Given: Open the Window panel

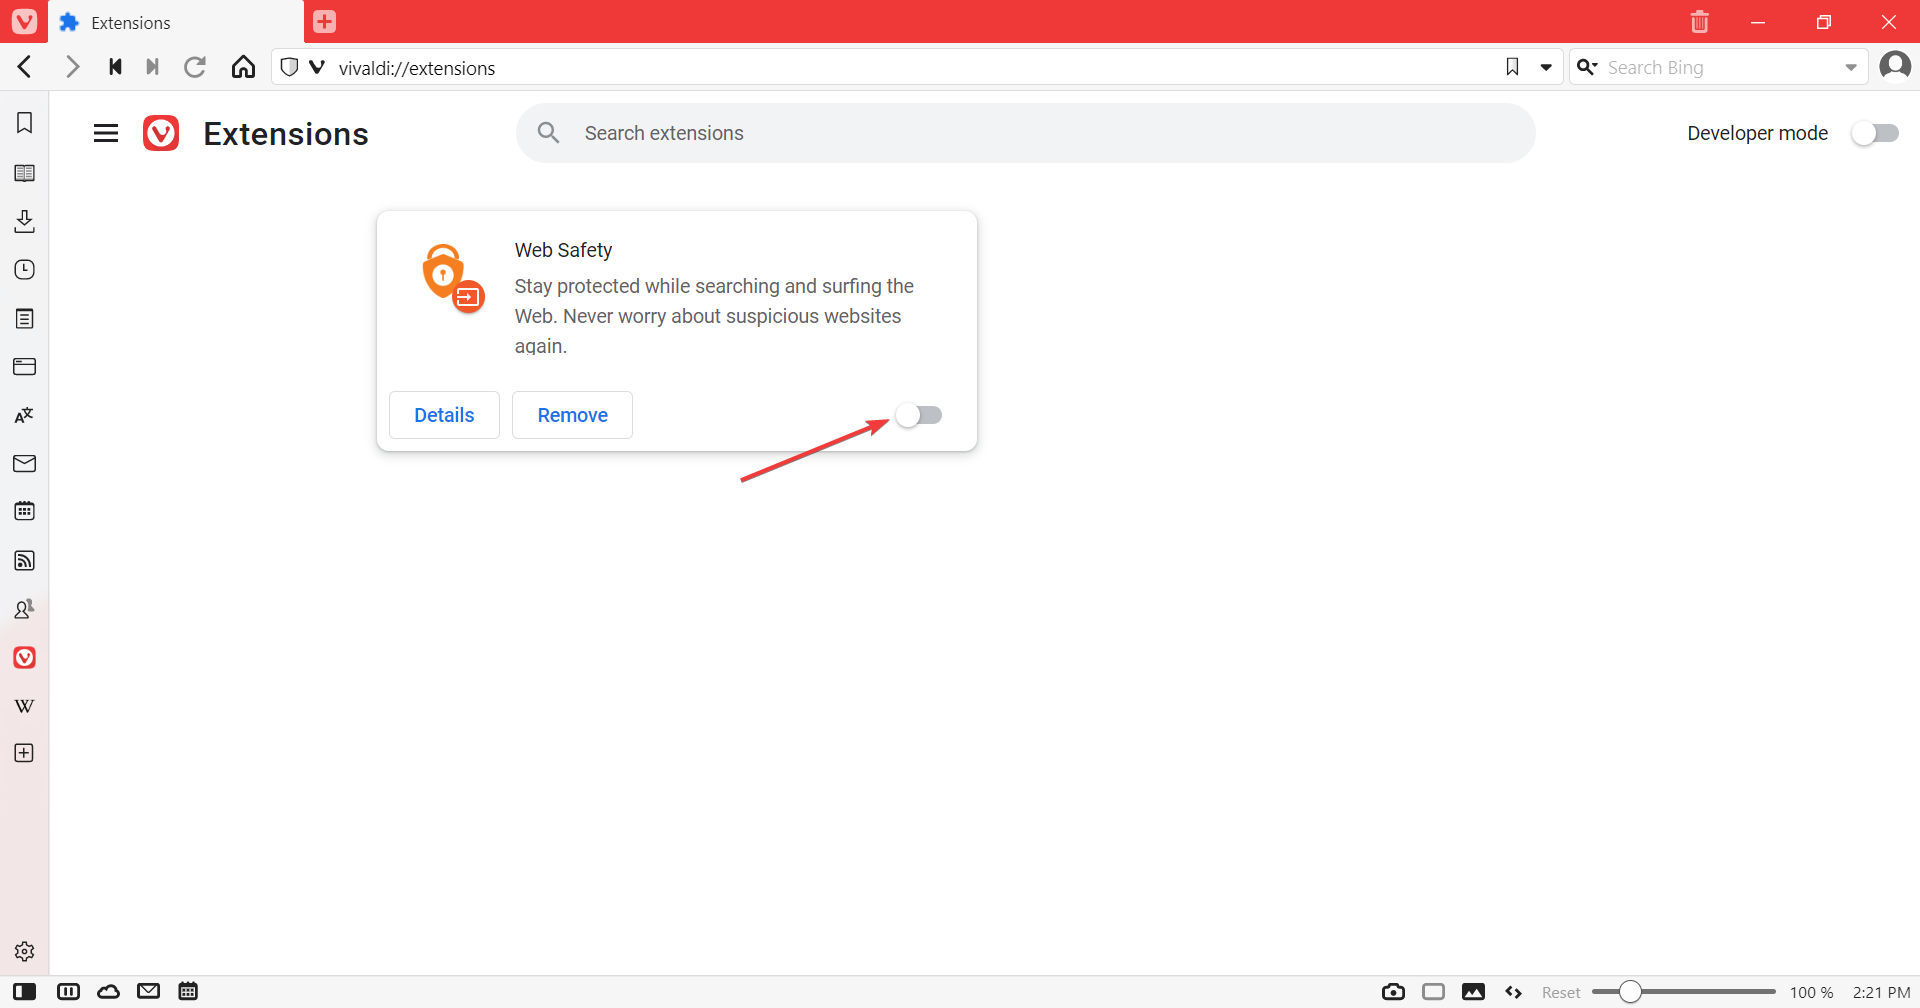Looking at the screenshot, I should (25, 367).
